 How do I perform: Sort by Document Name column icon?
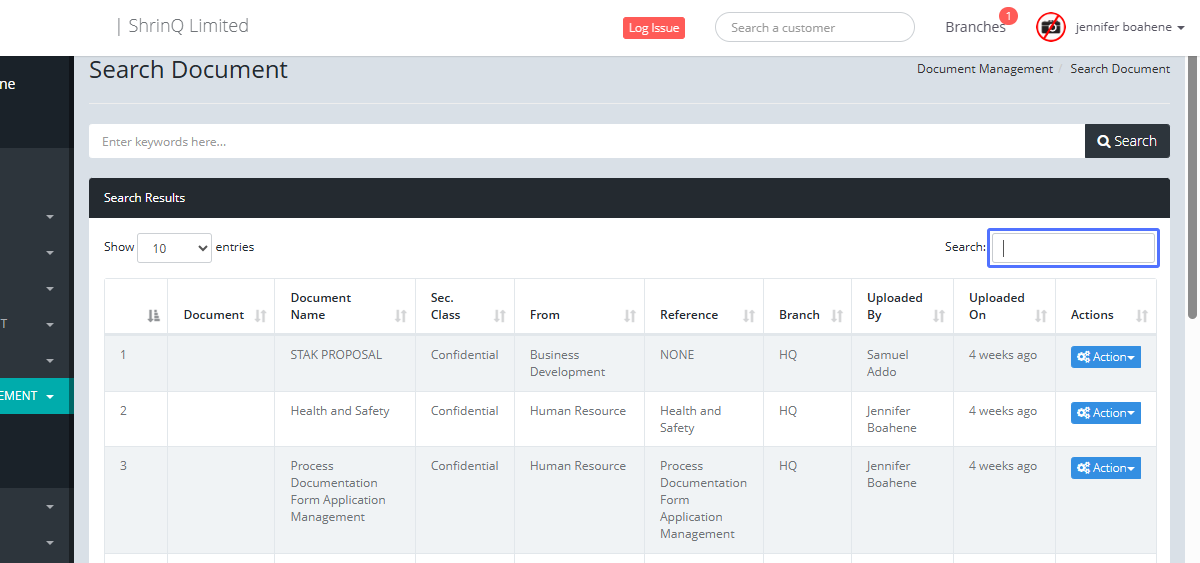(x=401, y=315)
